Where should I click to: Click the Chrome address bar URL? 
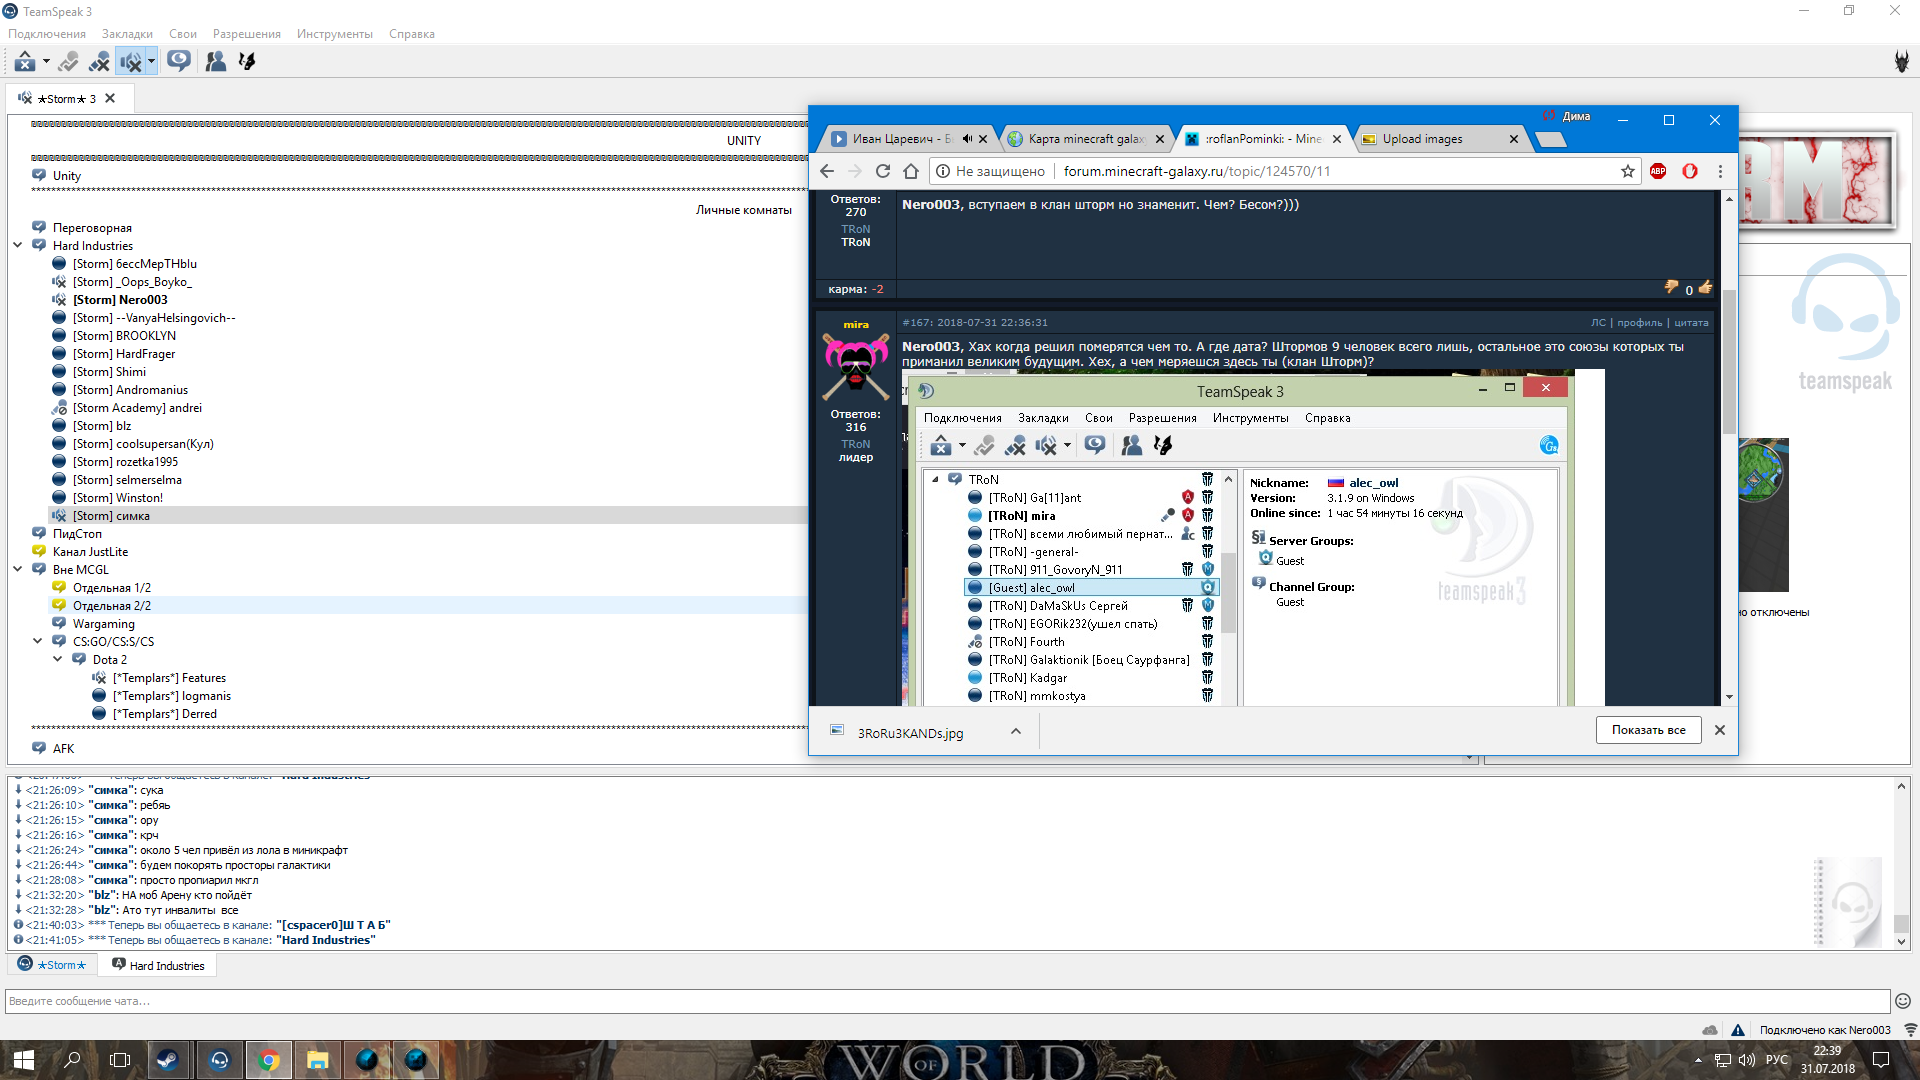pos(1197,171)
